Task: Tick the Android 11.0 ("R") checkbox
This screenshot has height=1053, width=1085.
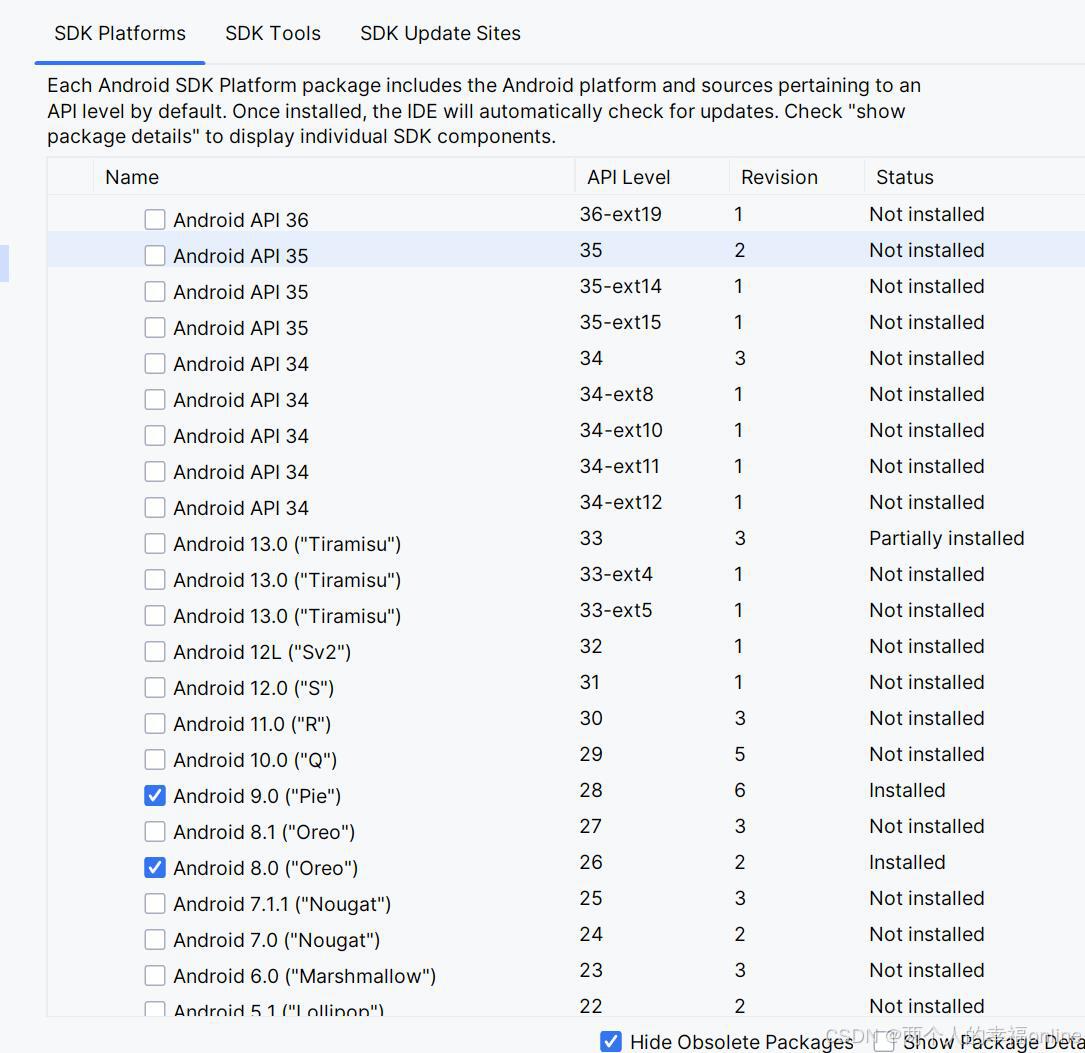Action: [x=155, y=723]
